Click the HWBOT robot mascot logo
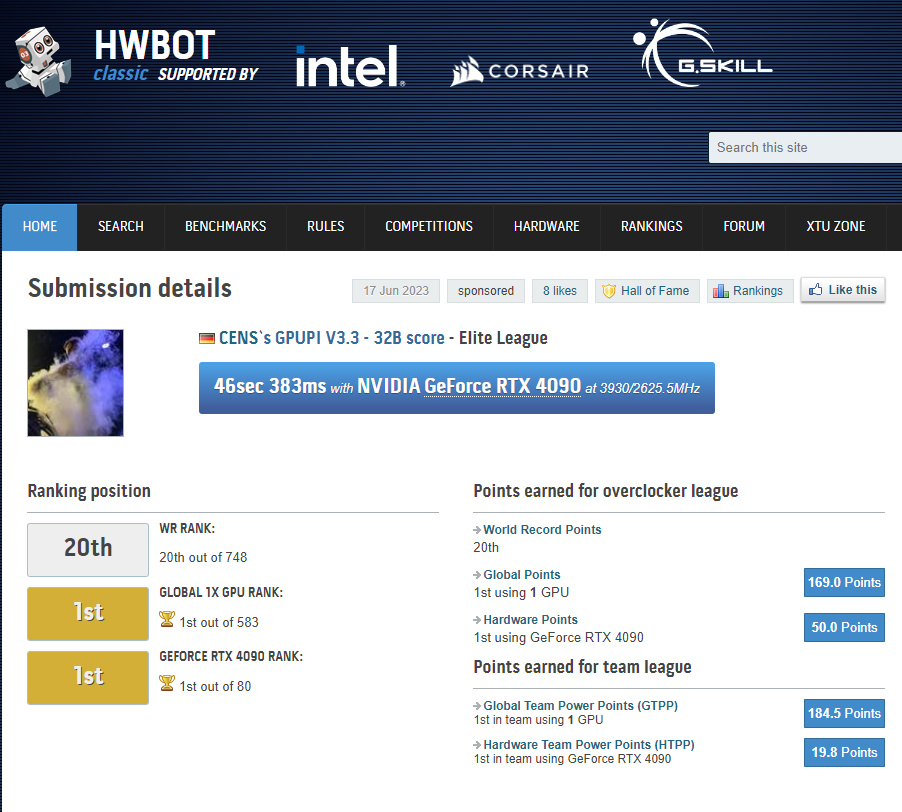Screen dimensions: 902x812 39,61
